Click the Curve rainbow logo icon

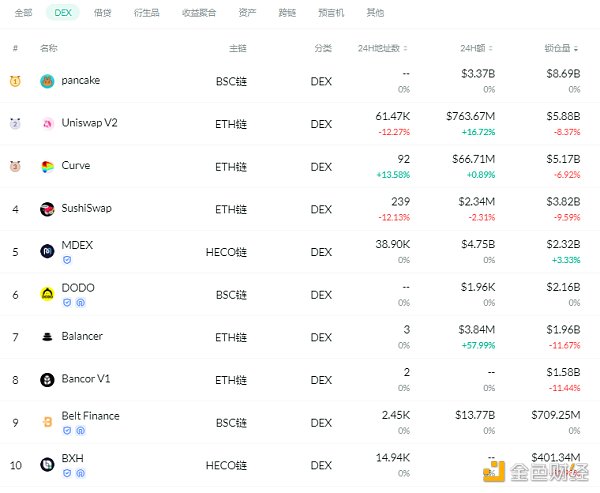[47, 166]
